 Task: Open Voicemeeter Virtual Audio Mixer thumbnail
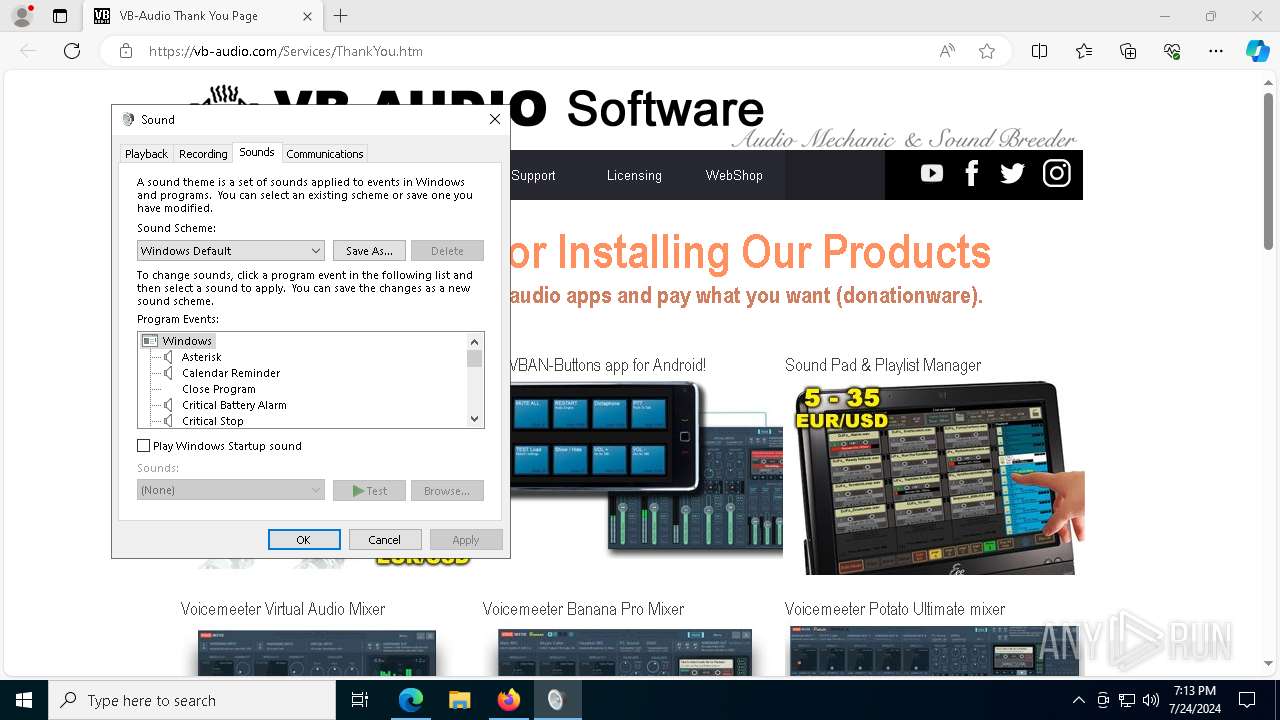coord(317,652)
